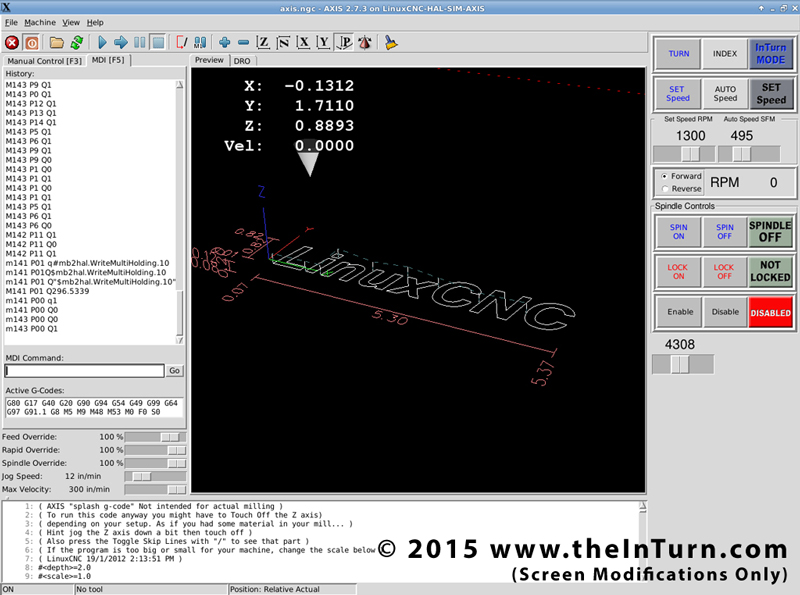Viewport: 800px width, 595px height.
Task: Adjust the Set Speed RPM slider
Action: point(684,154)
